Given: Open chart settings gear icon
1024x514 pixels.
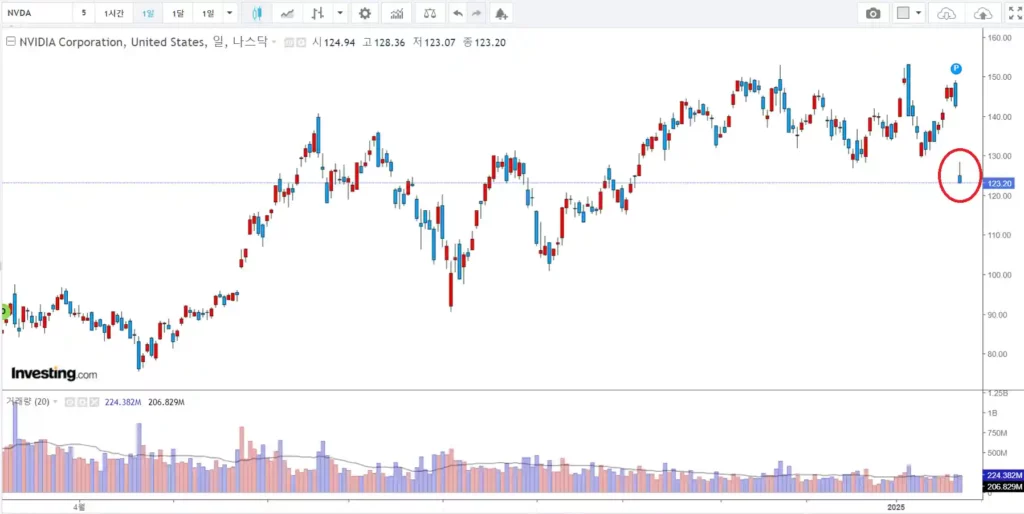Looking at the screenshot, I should tap(365, 13).
